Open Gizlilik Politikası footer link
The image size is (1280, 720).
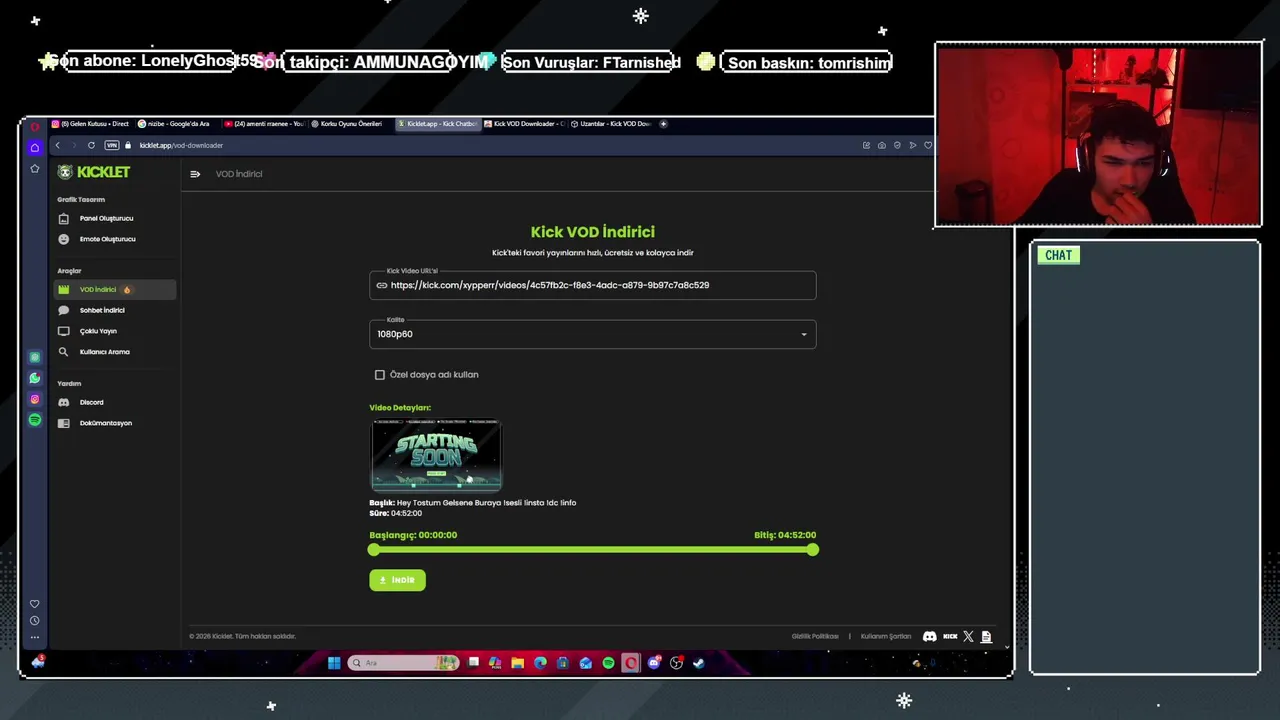point(815,636)
